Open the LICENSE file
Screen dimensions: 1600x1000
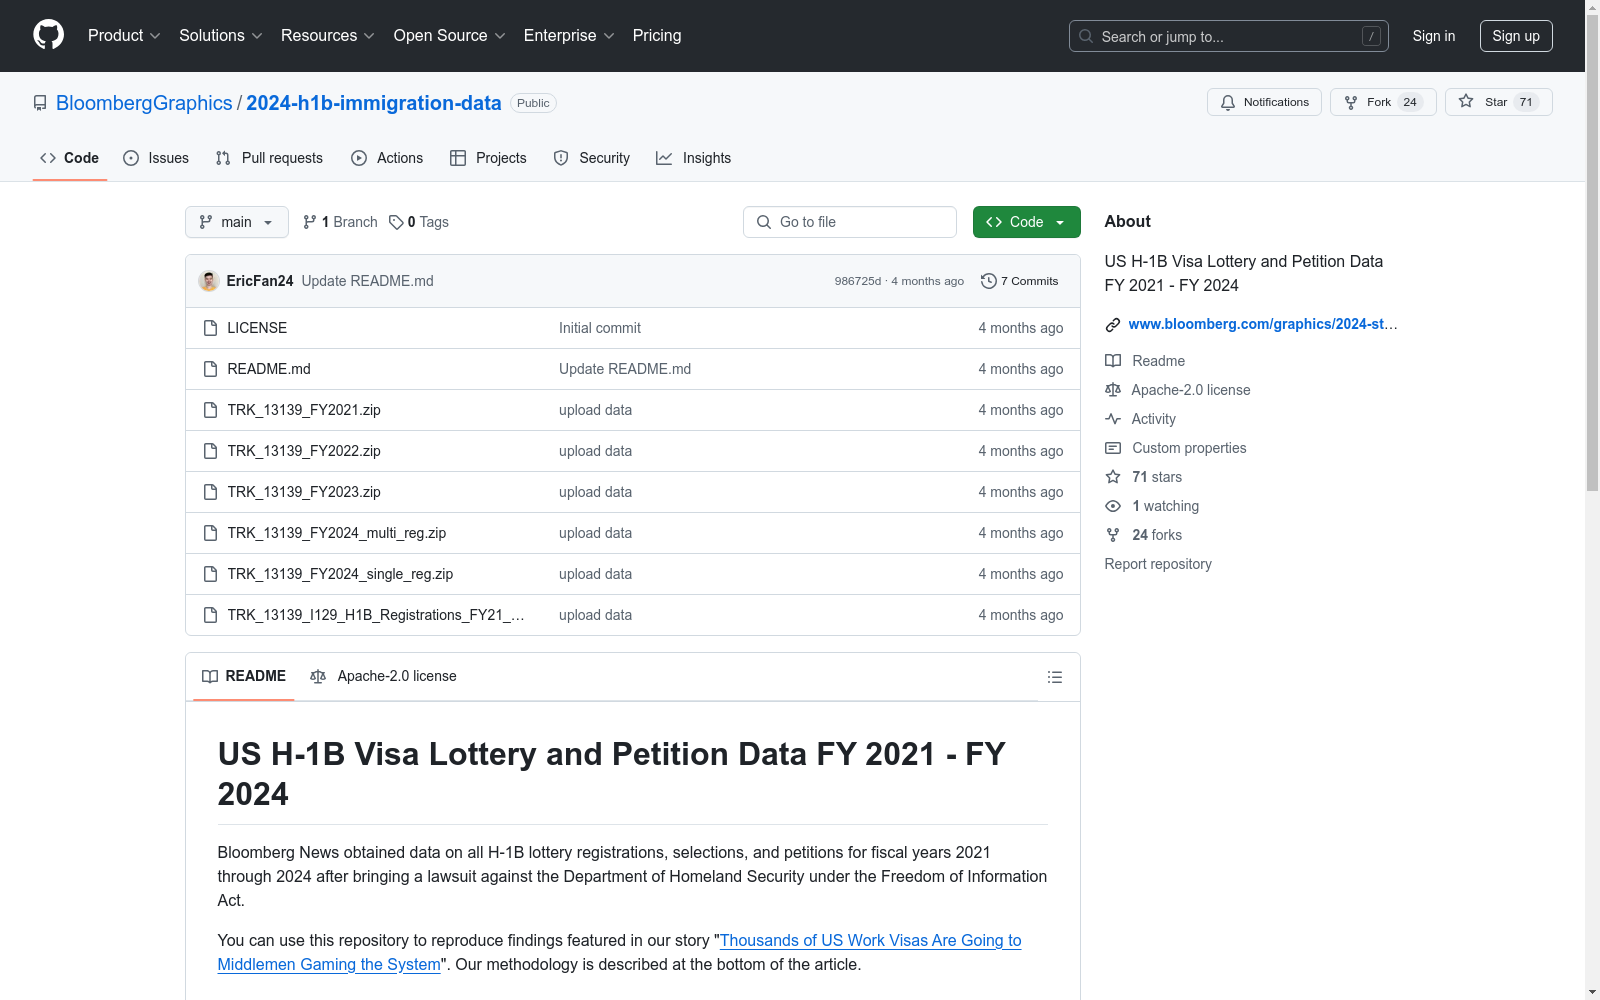point(257,328)
